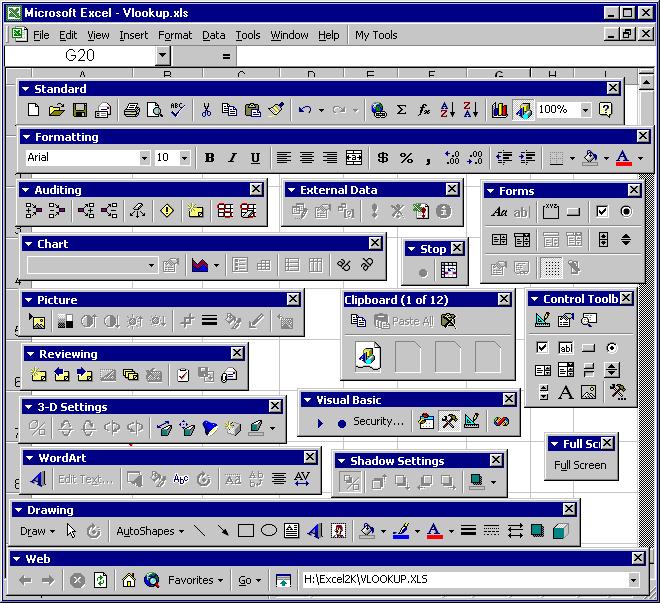Click Fill Color bucket in Formatting toolbar
This screenshot has width=660, height=603.
point(590,158)
